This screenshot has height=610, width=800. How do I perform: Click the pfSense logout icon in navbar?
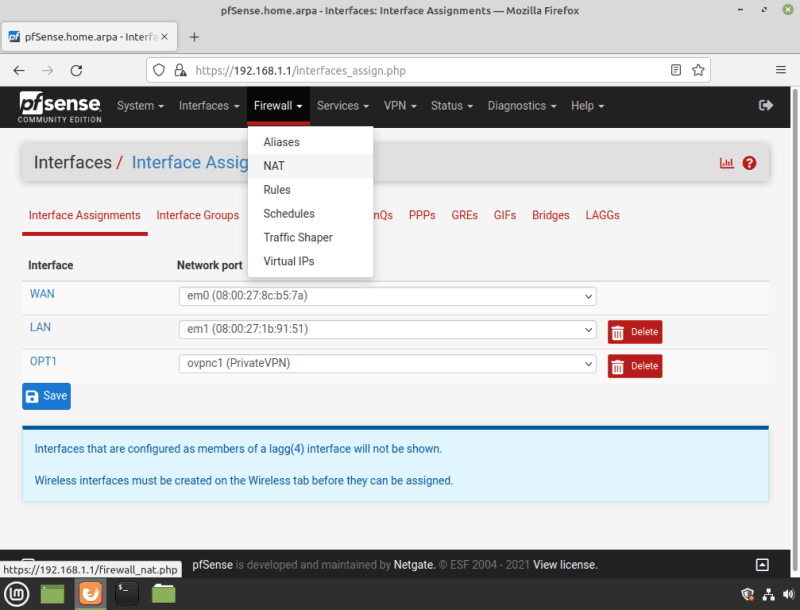tap(766, 105)
